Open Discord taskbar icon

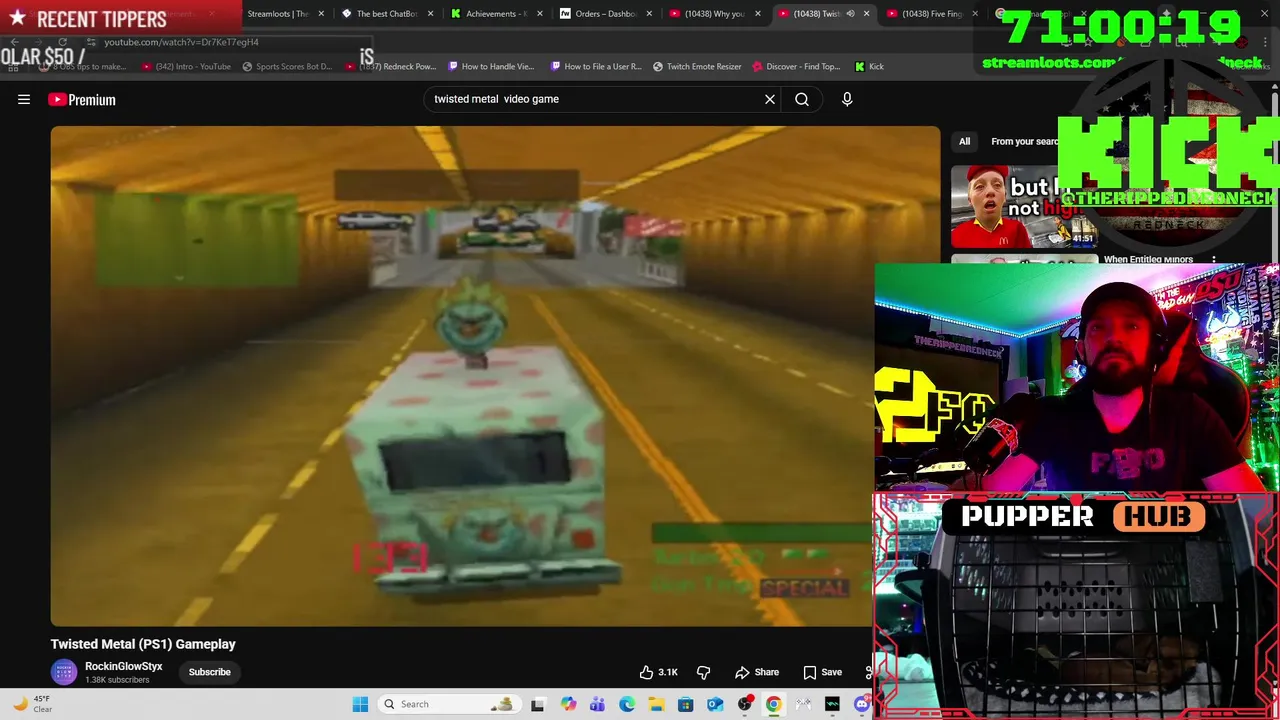coord(861,704)
